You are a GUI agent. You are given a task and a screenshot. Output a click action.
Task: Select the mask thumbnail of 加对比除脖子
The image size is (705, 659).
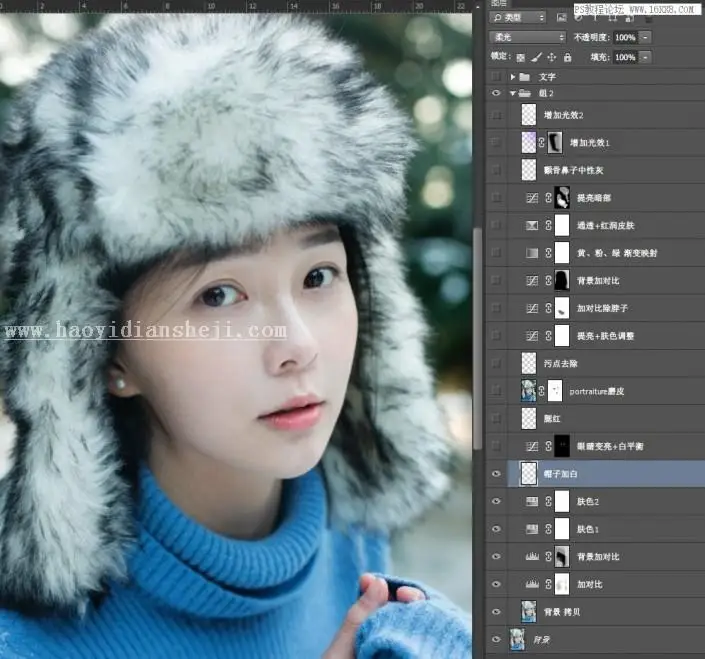tap(562, 308)
